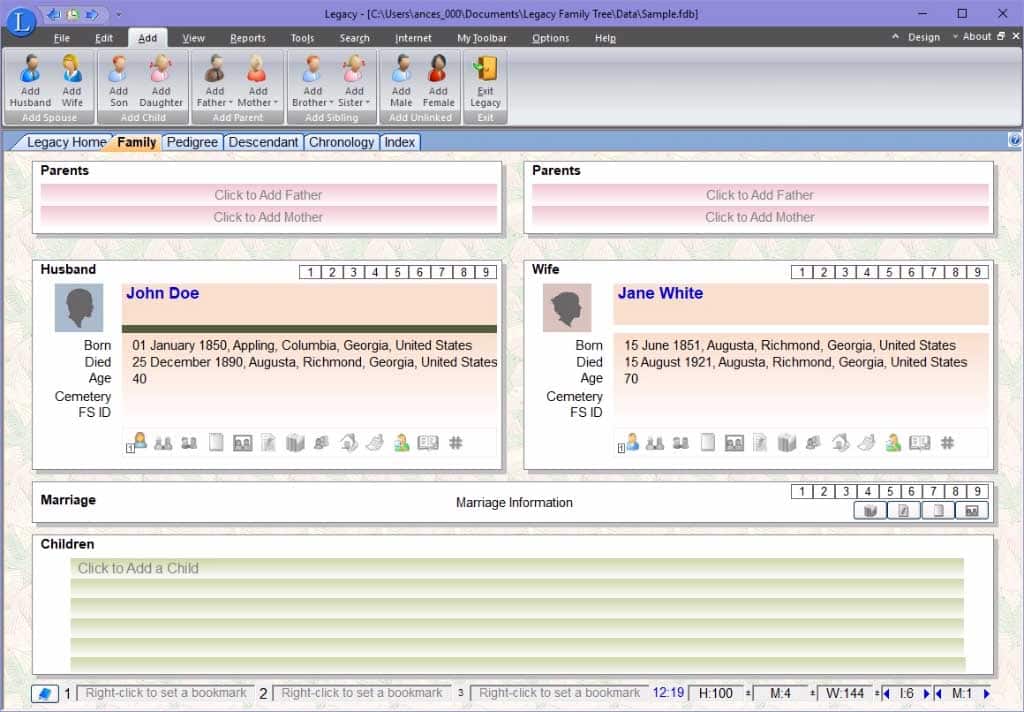Toggle tag 1 box for Husband

click(310, 272)
